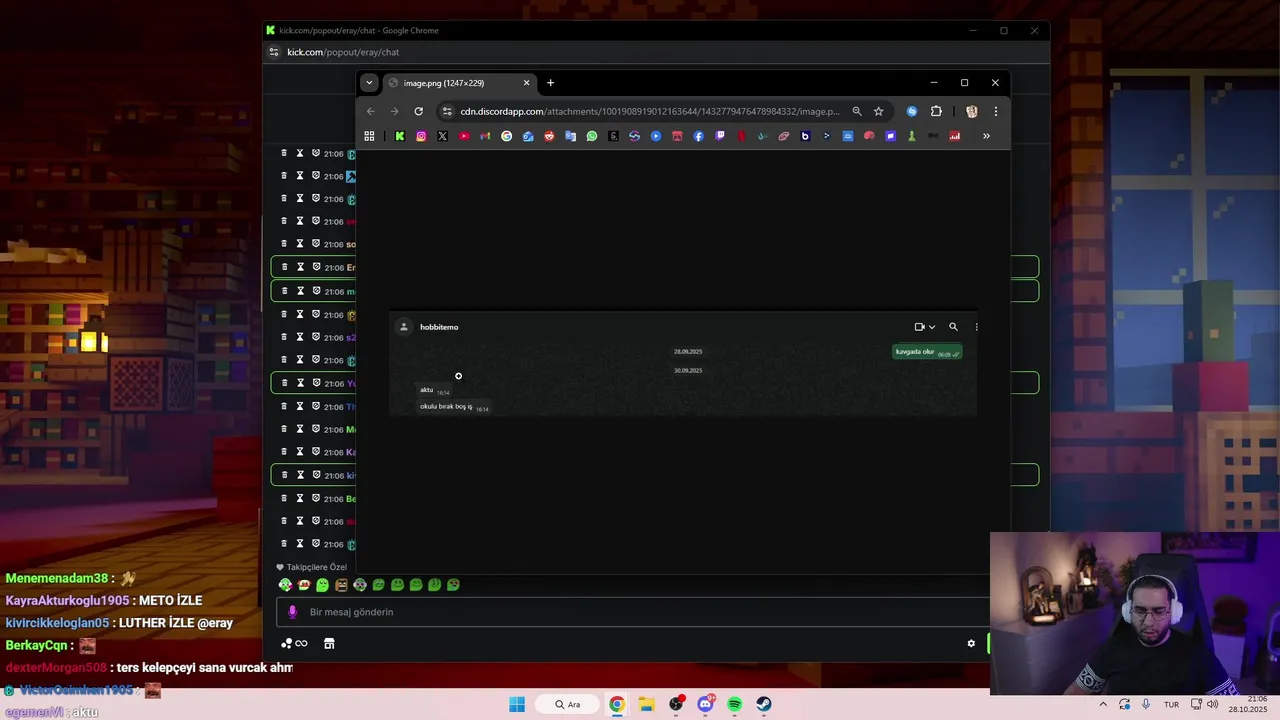
Task: Open Spotify from the taskbar
Action: pyautogui.click(x=734, y=704)
